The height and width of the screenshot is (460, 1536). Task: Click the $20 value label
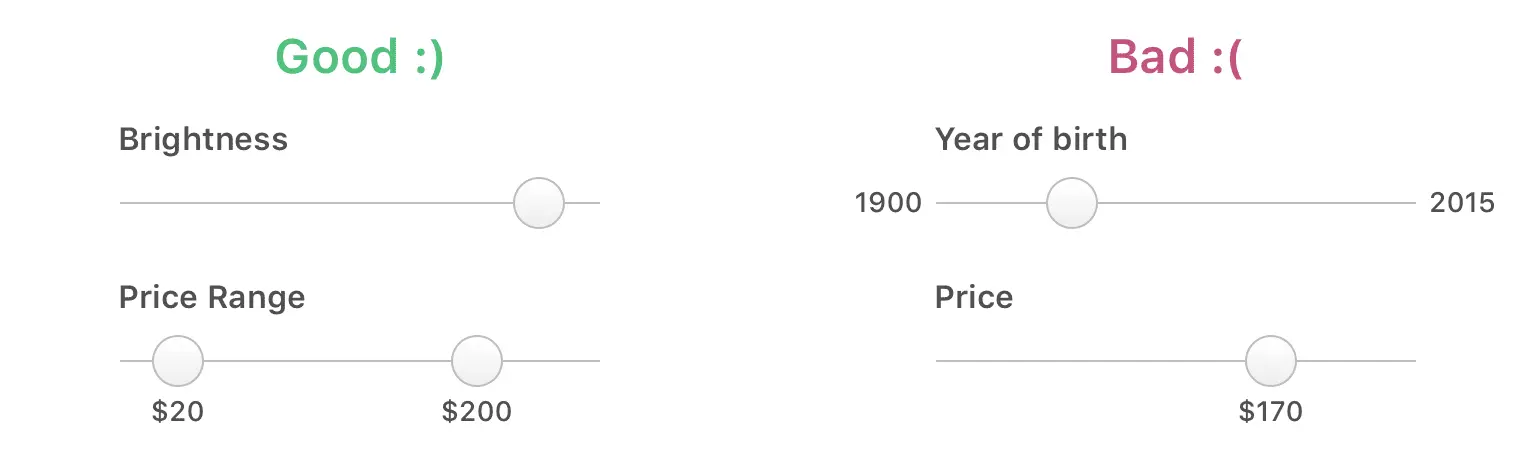[178, 412]
